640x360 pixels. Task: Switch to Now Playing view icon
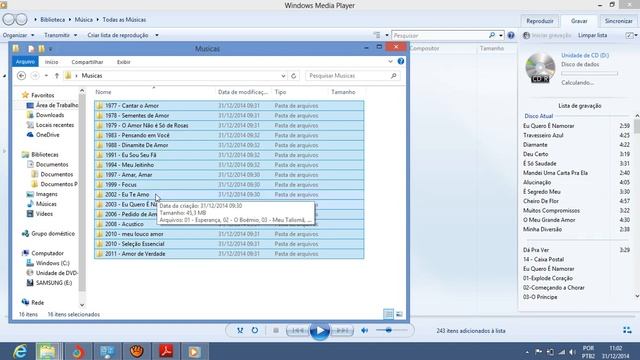pos(627,330)
